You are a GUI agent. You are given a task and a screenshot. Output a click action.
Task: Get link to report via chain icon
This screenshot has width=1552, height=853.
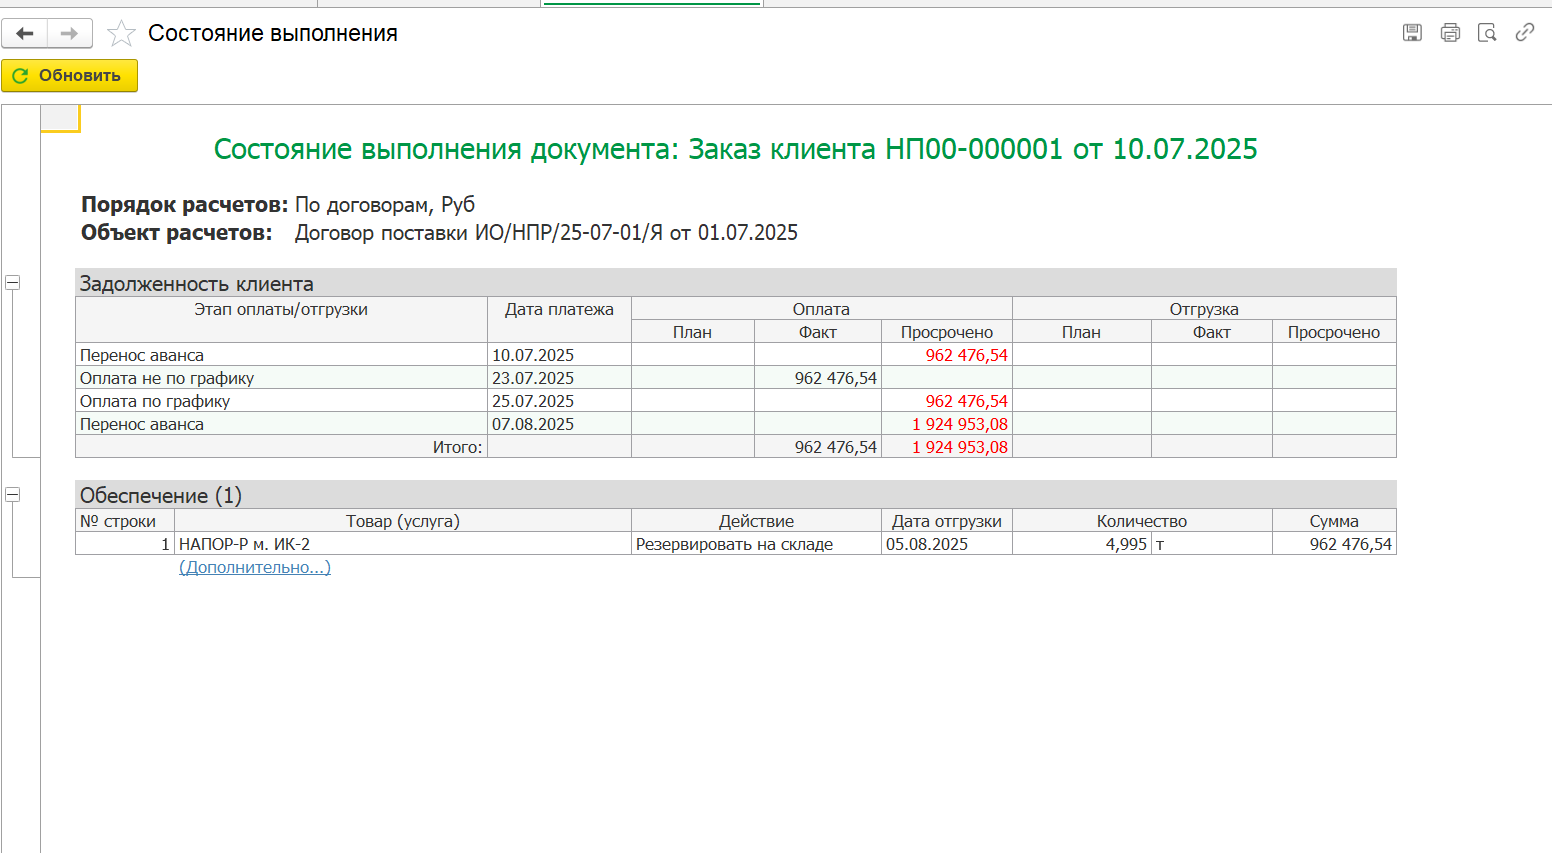pos(1524,33)
